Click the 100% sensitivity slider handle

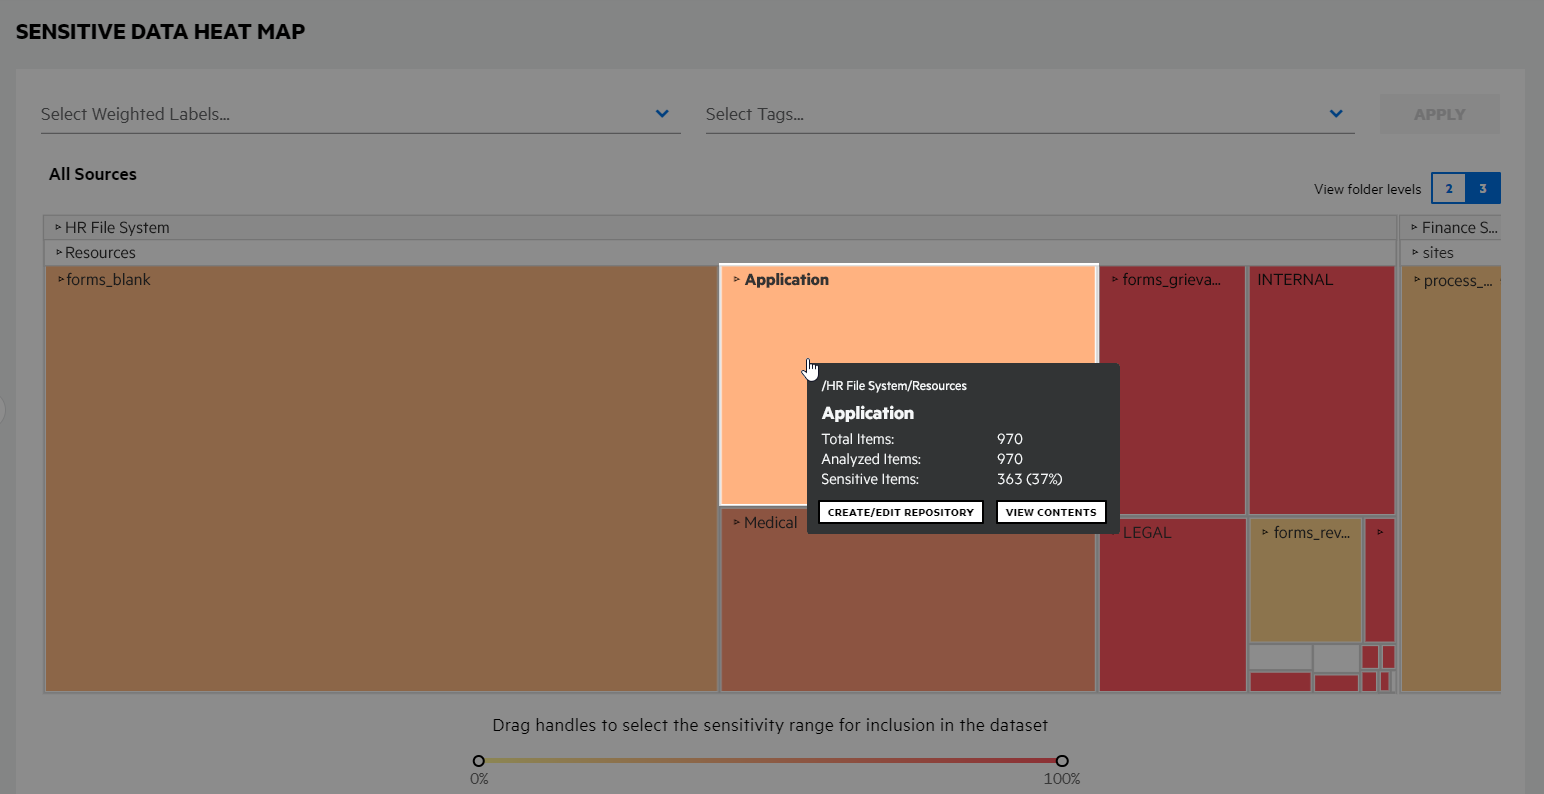coord(1062,761)
